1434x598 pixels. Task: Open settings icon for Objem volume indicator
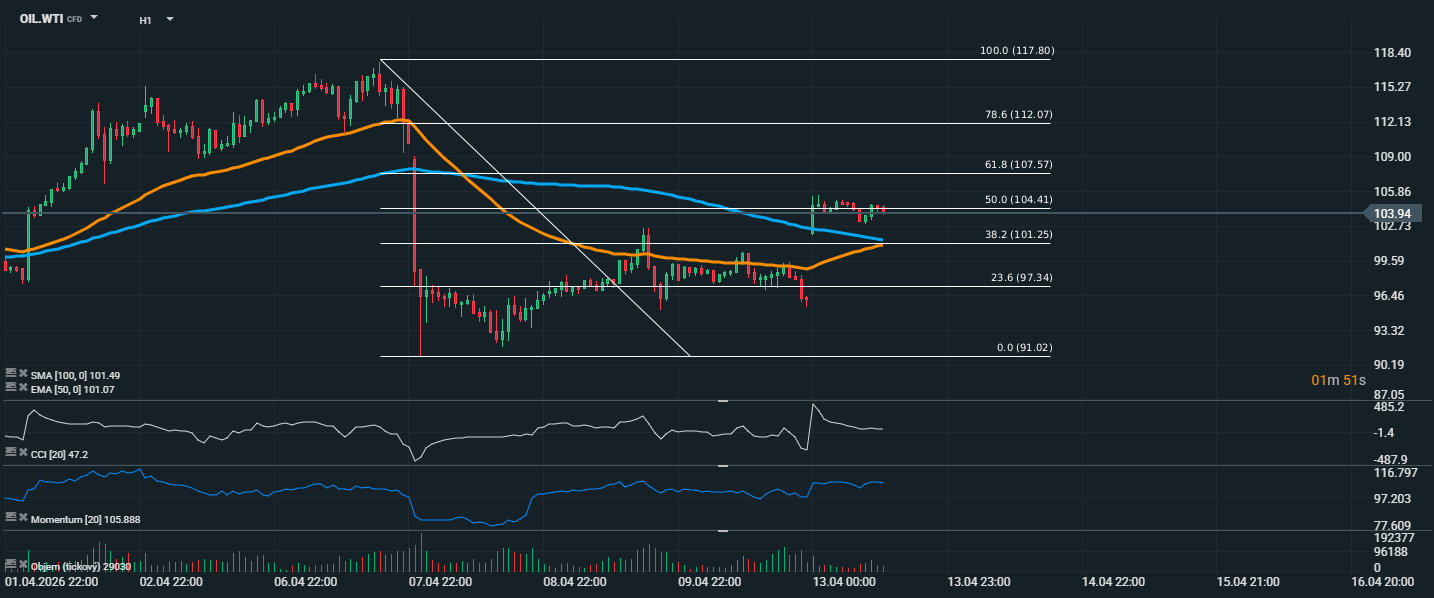[11, 566]
